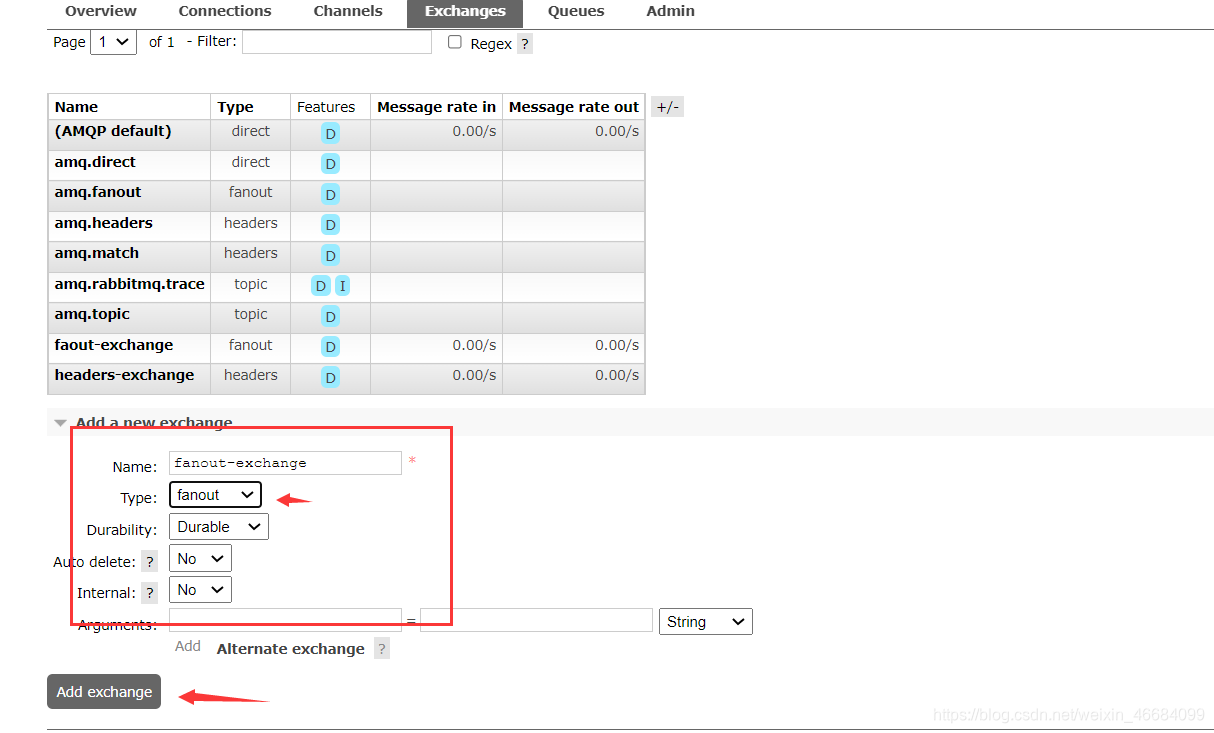1214x733 pixels.
Task: Switch to the Queues tab
Action: [x=576, y=11]
